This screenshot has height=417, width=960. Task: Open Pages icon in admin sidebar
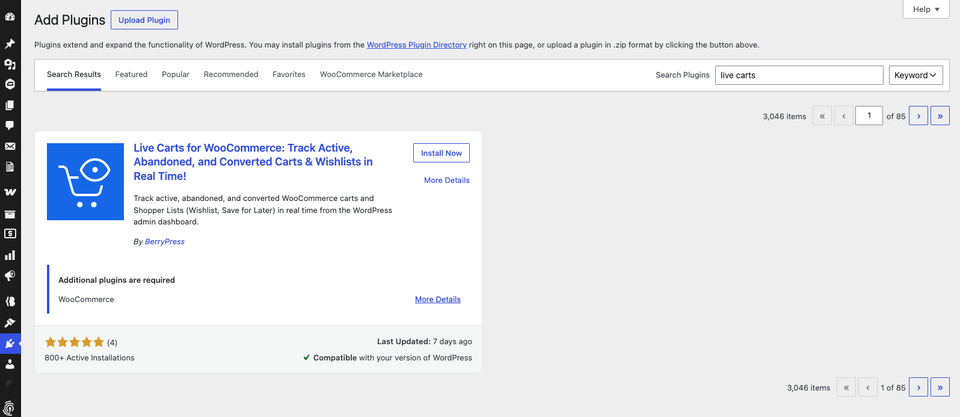[x=10, y=105]
